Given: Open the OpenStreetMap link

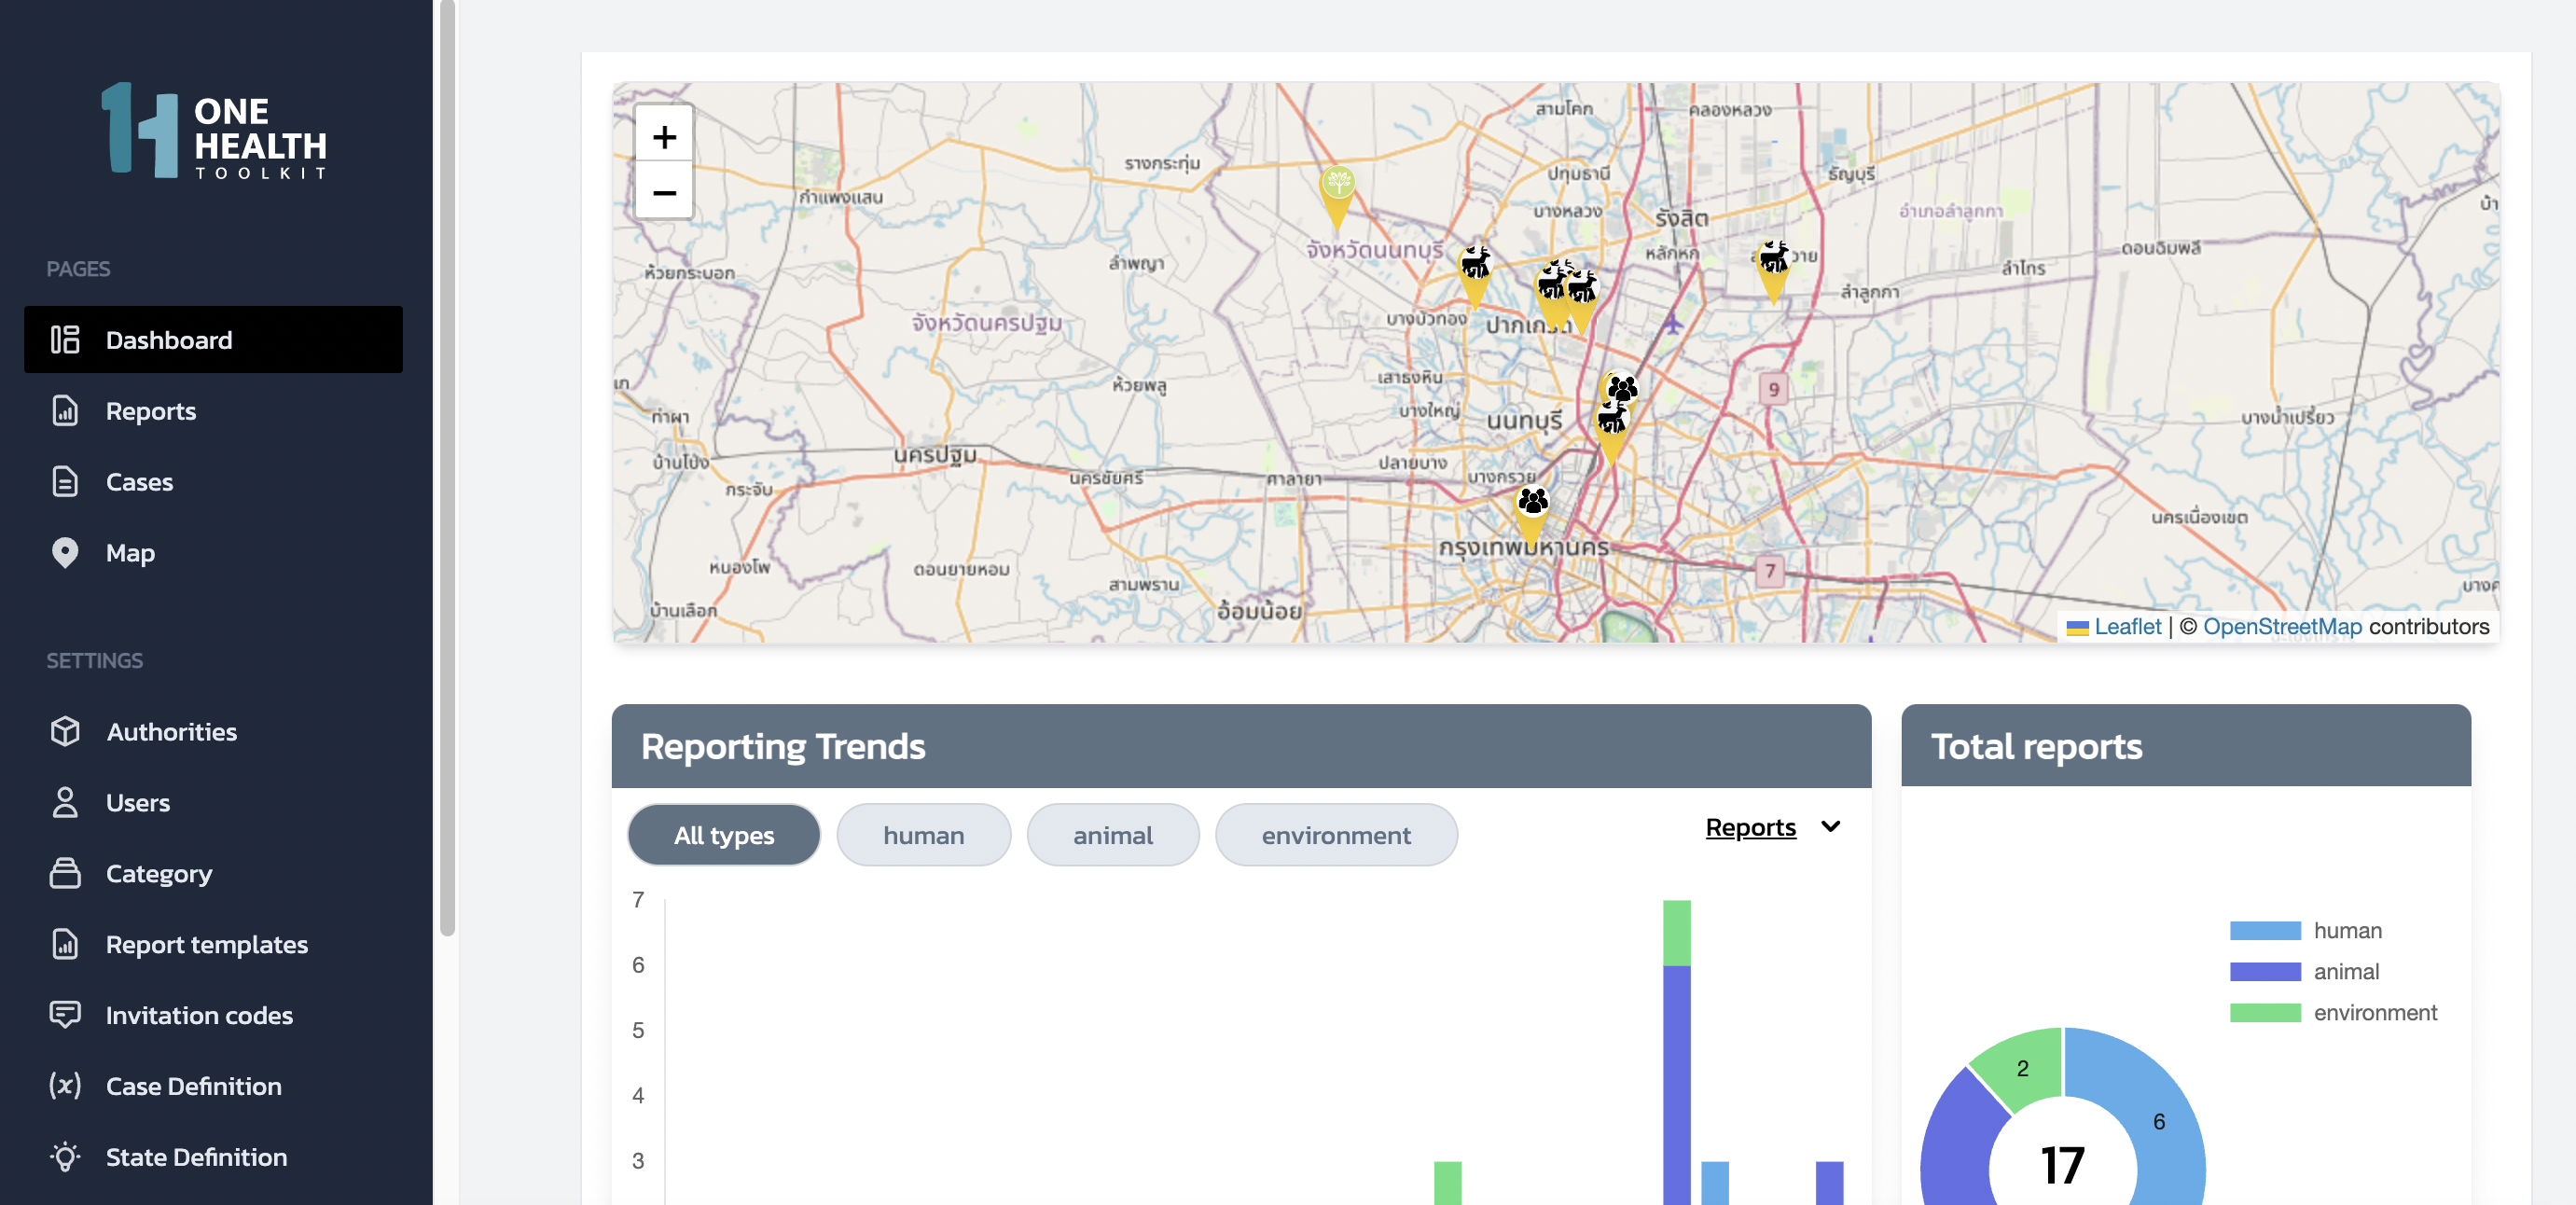Looking at the screenshot, I should coord(2282,626).
